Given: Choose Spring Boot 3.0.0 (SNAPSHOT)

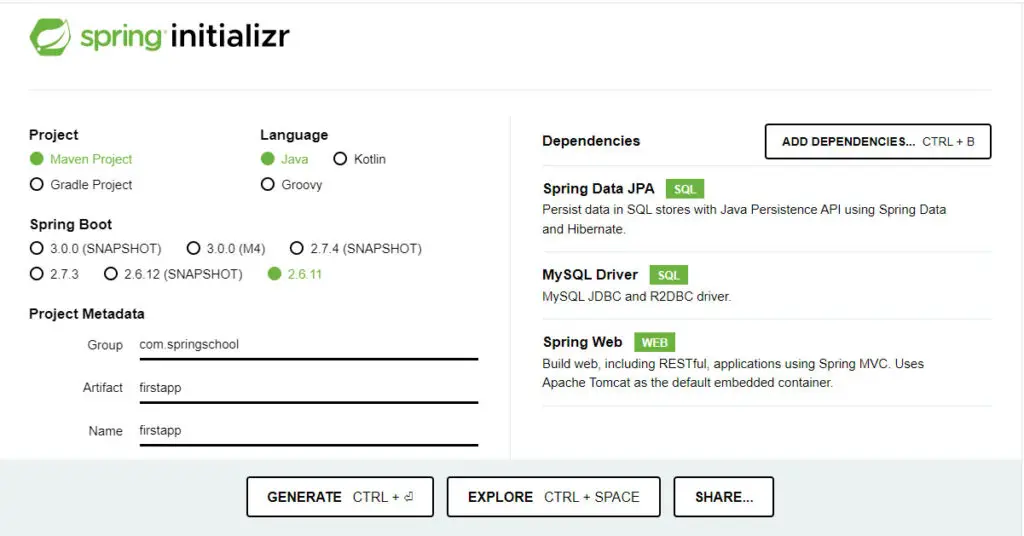Looking at the screenshot, I should (37, 248).
